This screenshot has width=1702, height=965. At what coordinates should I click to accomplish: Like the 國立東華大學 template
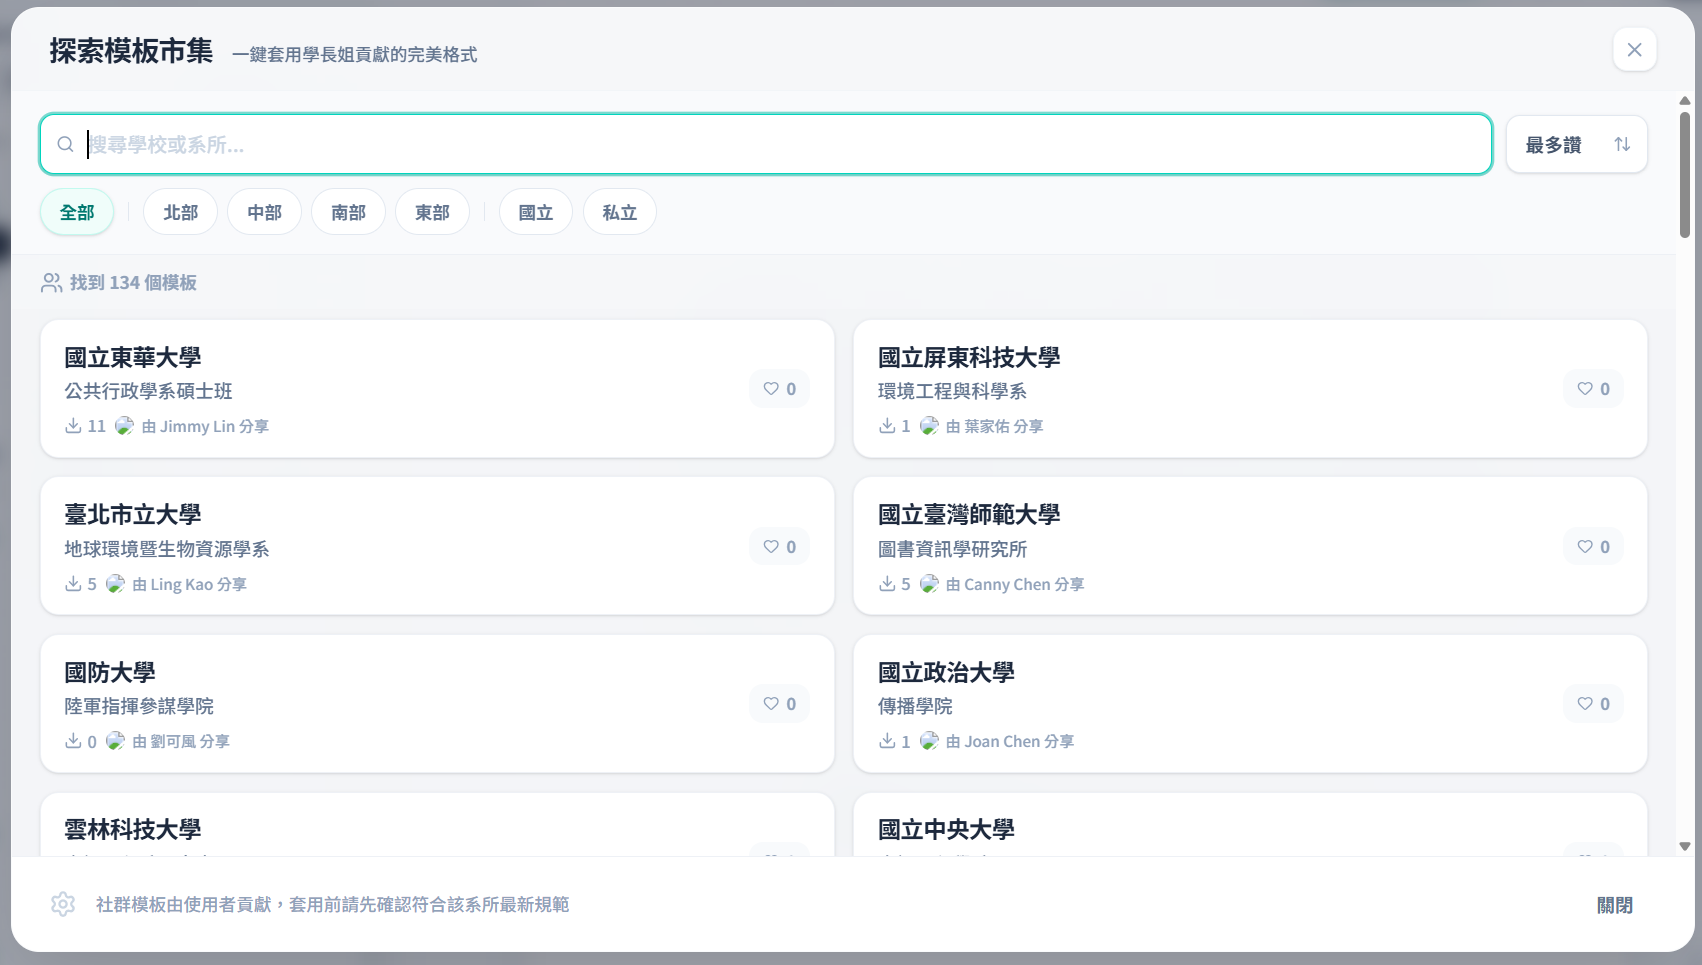pos(780,389)
